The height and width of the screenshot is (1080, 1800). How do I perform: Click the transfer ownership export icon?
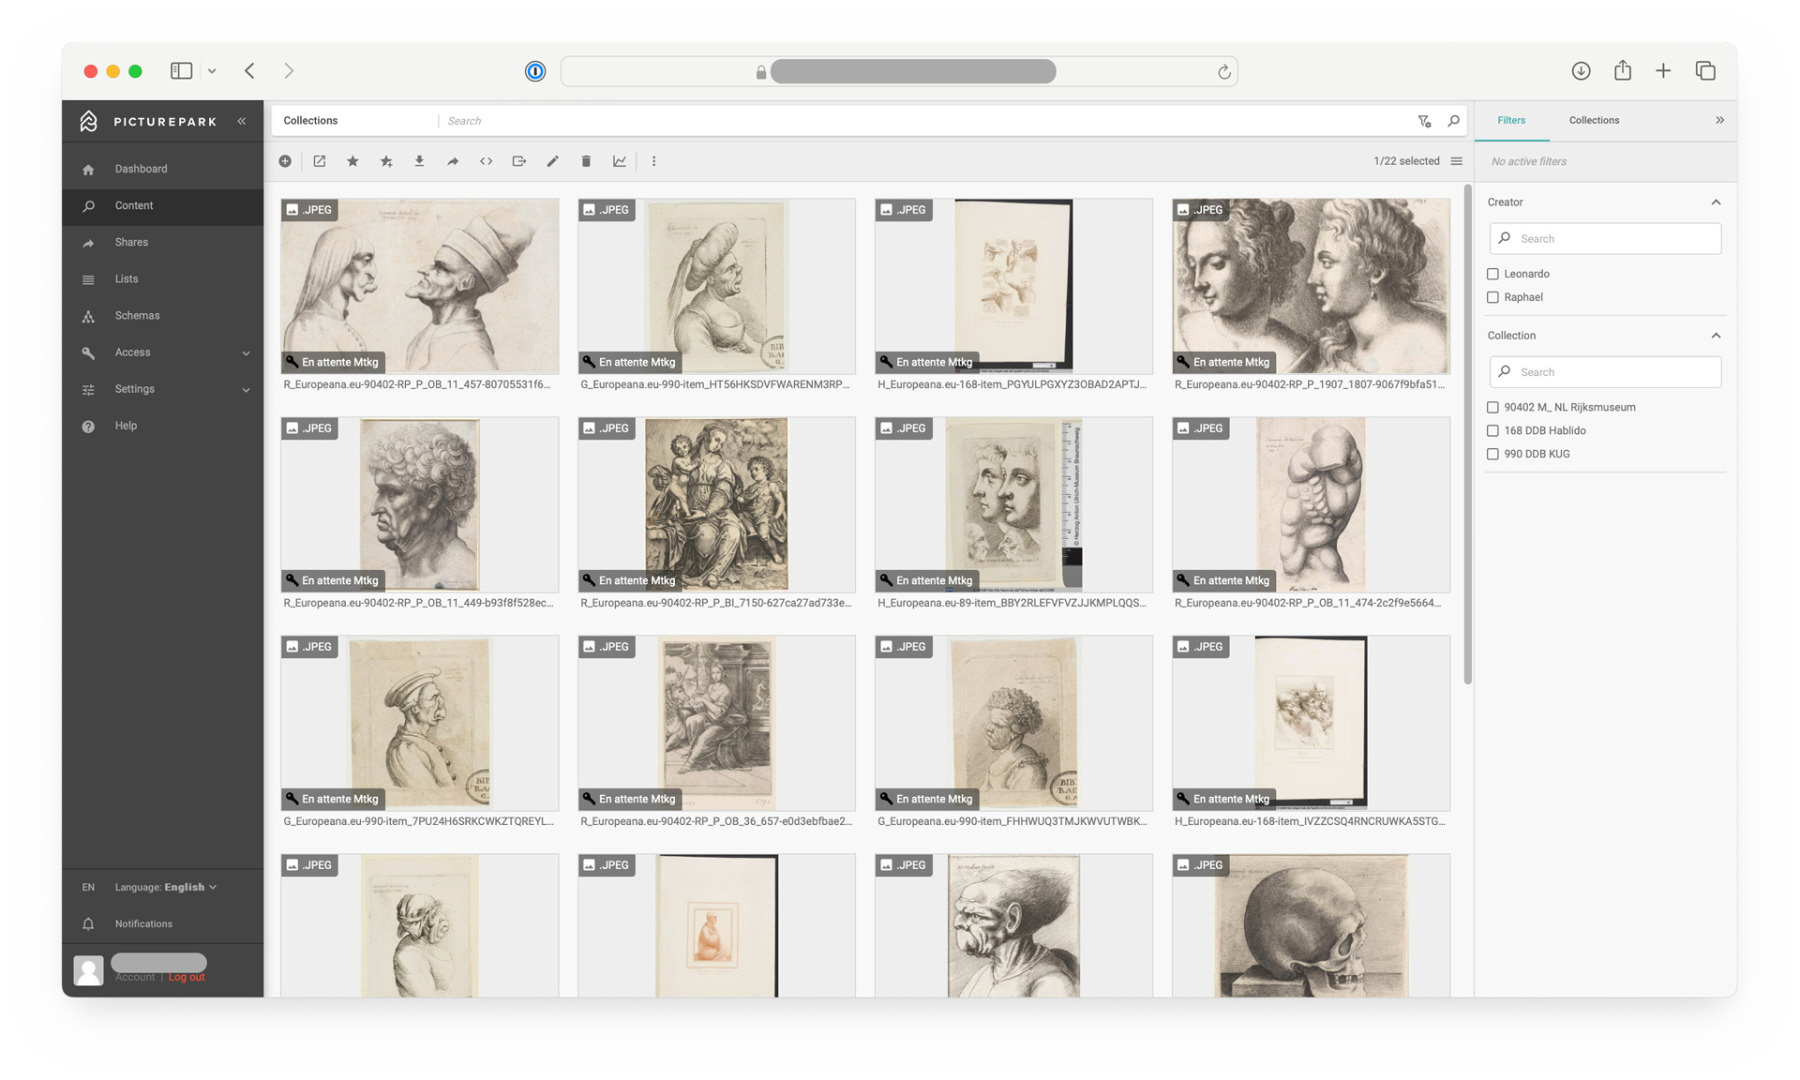pos(519,161)
